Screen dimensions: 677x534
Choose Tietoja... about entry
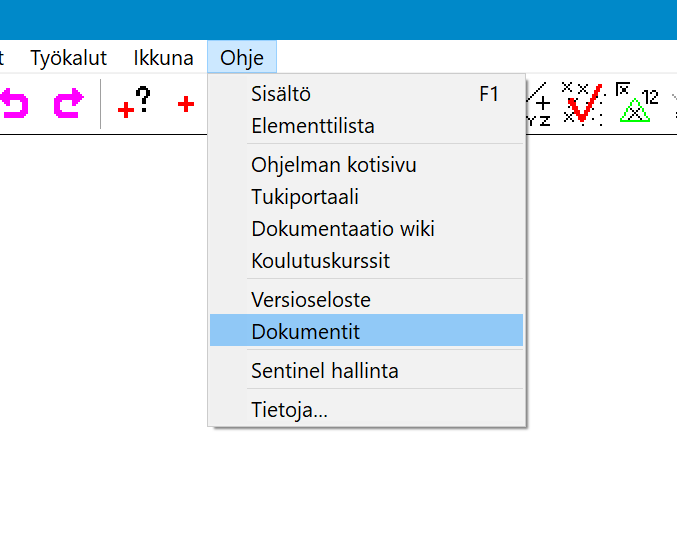[x=290, y=409]
